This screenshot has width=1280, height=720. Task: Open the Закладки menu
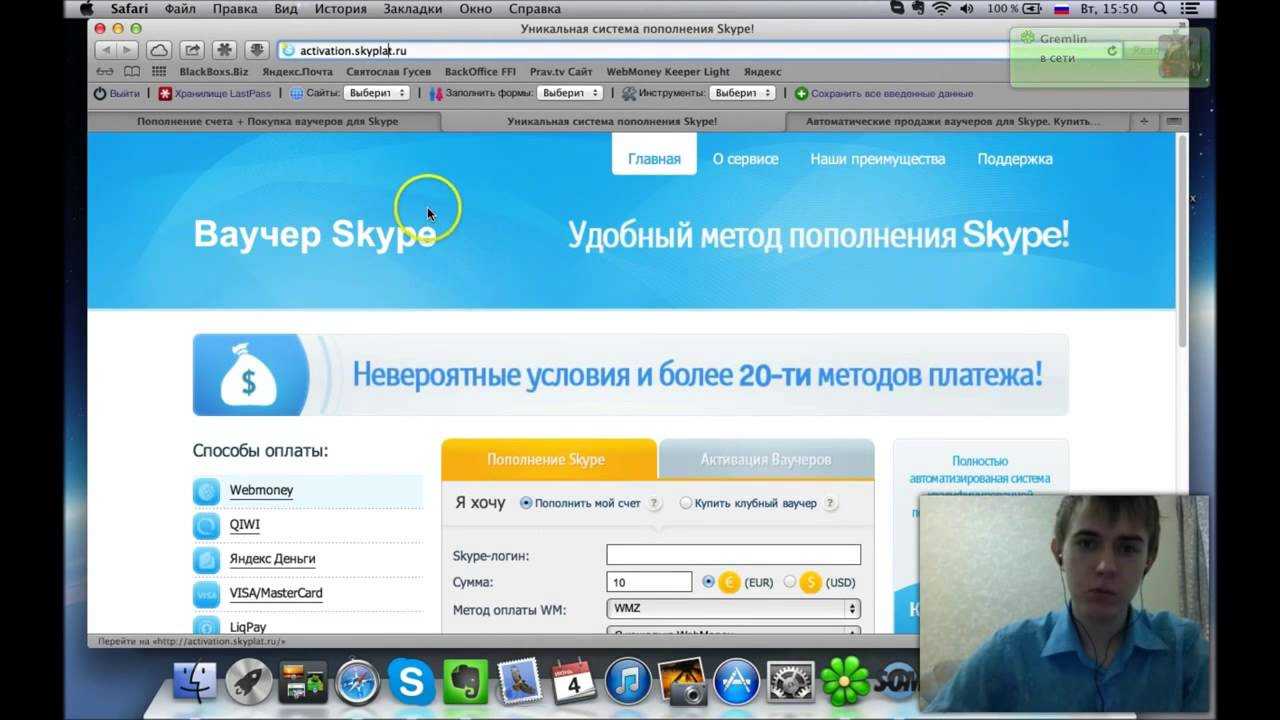pyautogui.click(x=411, y=9)
